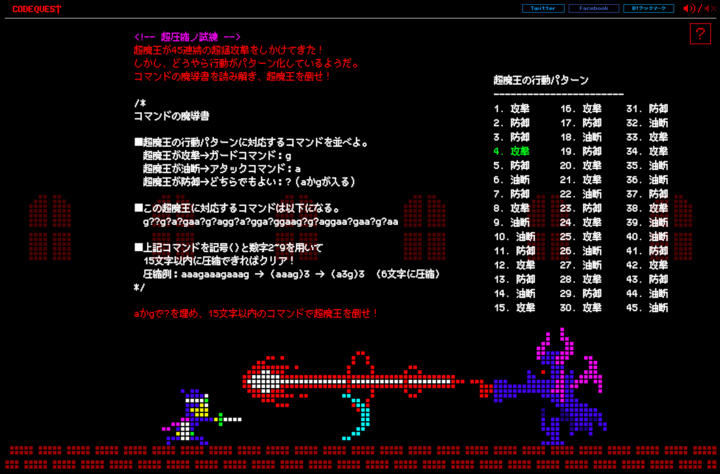Click the line 超魔王が防御→どちらでもよい

[249, 182]
